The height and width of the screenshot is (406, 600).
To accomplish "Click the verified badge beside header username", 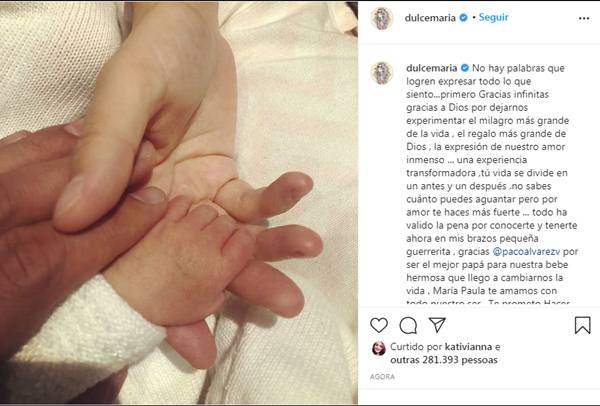I will click(x=463, y=18).
